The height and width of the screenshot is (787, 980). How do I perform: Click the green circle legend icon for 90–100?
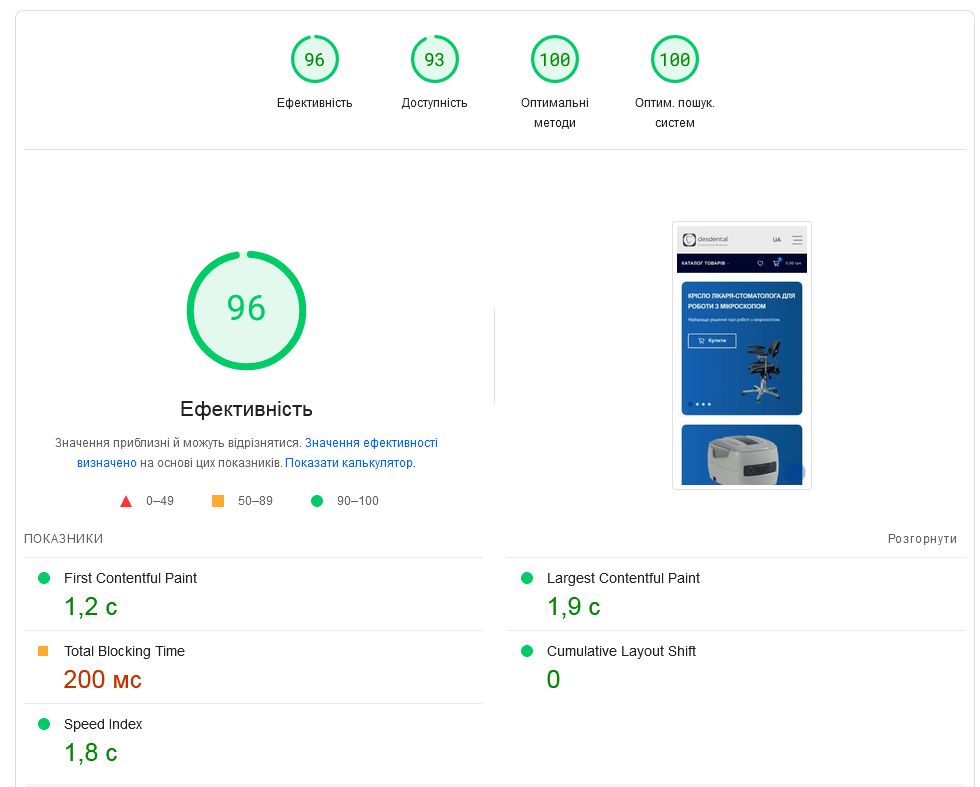317,501
